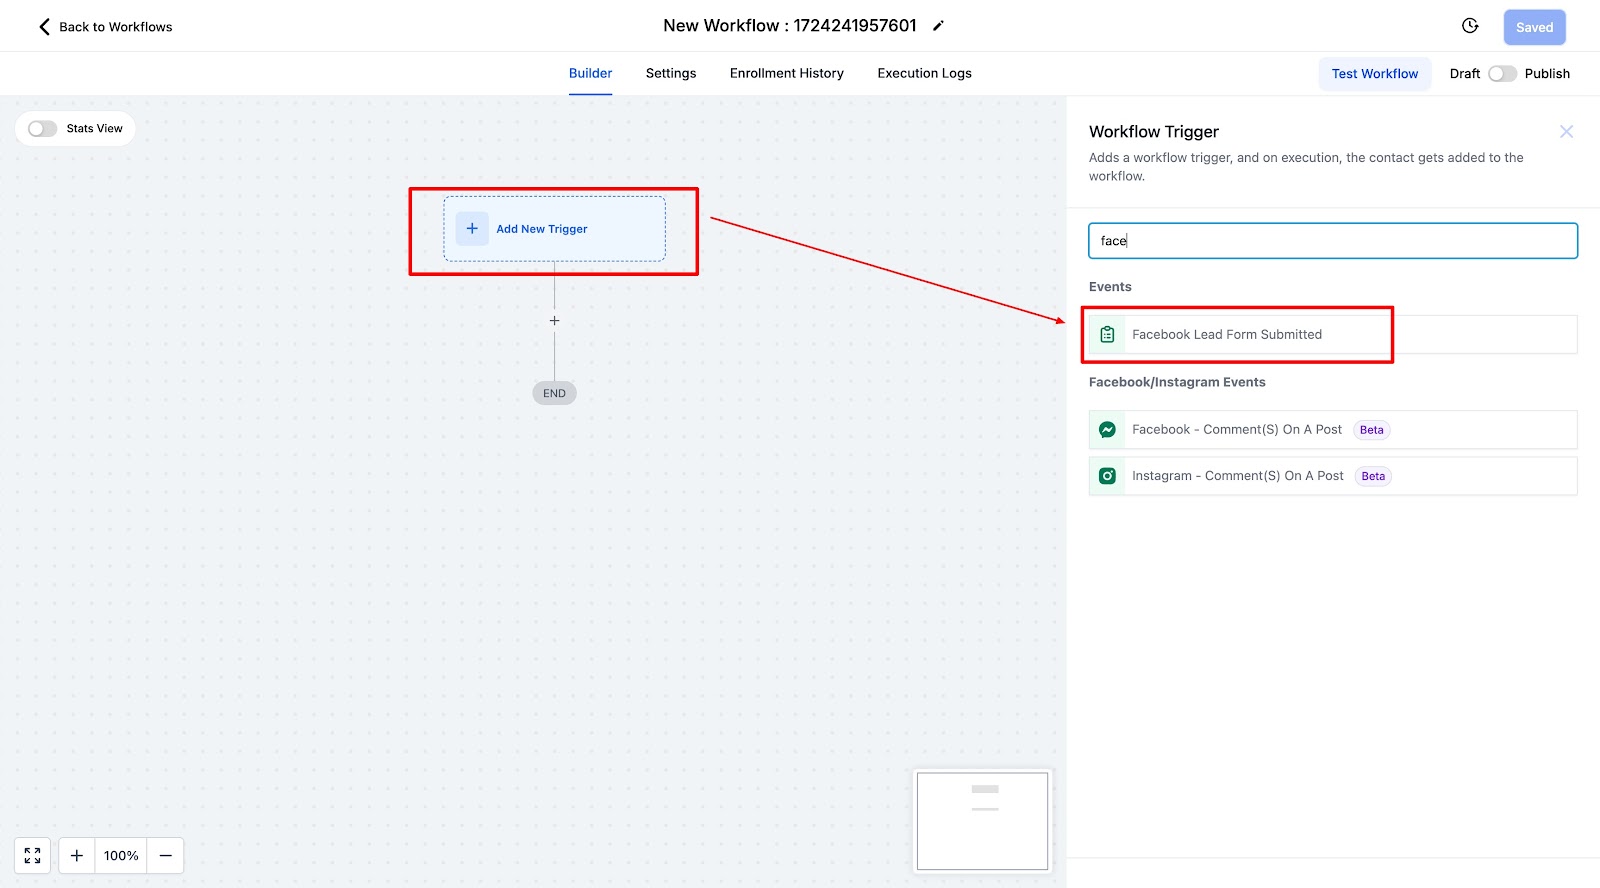Image resolution: width=1600 pixels, height=888 pixels.
Task: Click the Messenger icon for Facebook comments trigger
Action: point(1107,429)
